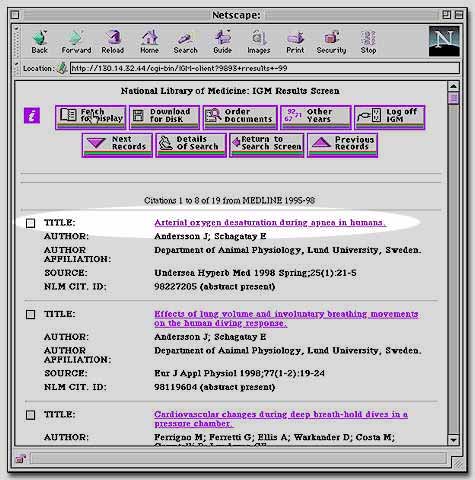Reload the current page
475x480 pixels.
(x=113, y=42)
